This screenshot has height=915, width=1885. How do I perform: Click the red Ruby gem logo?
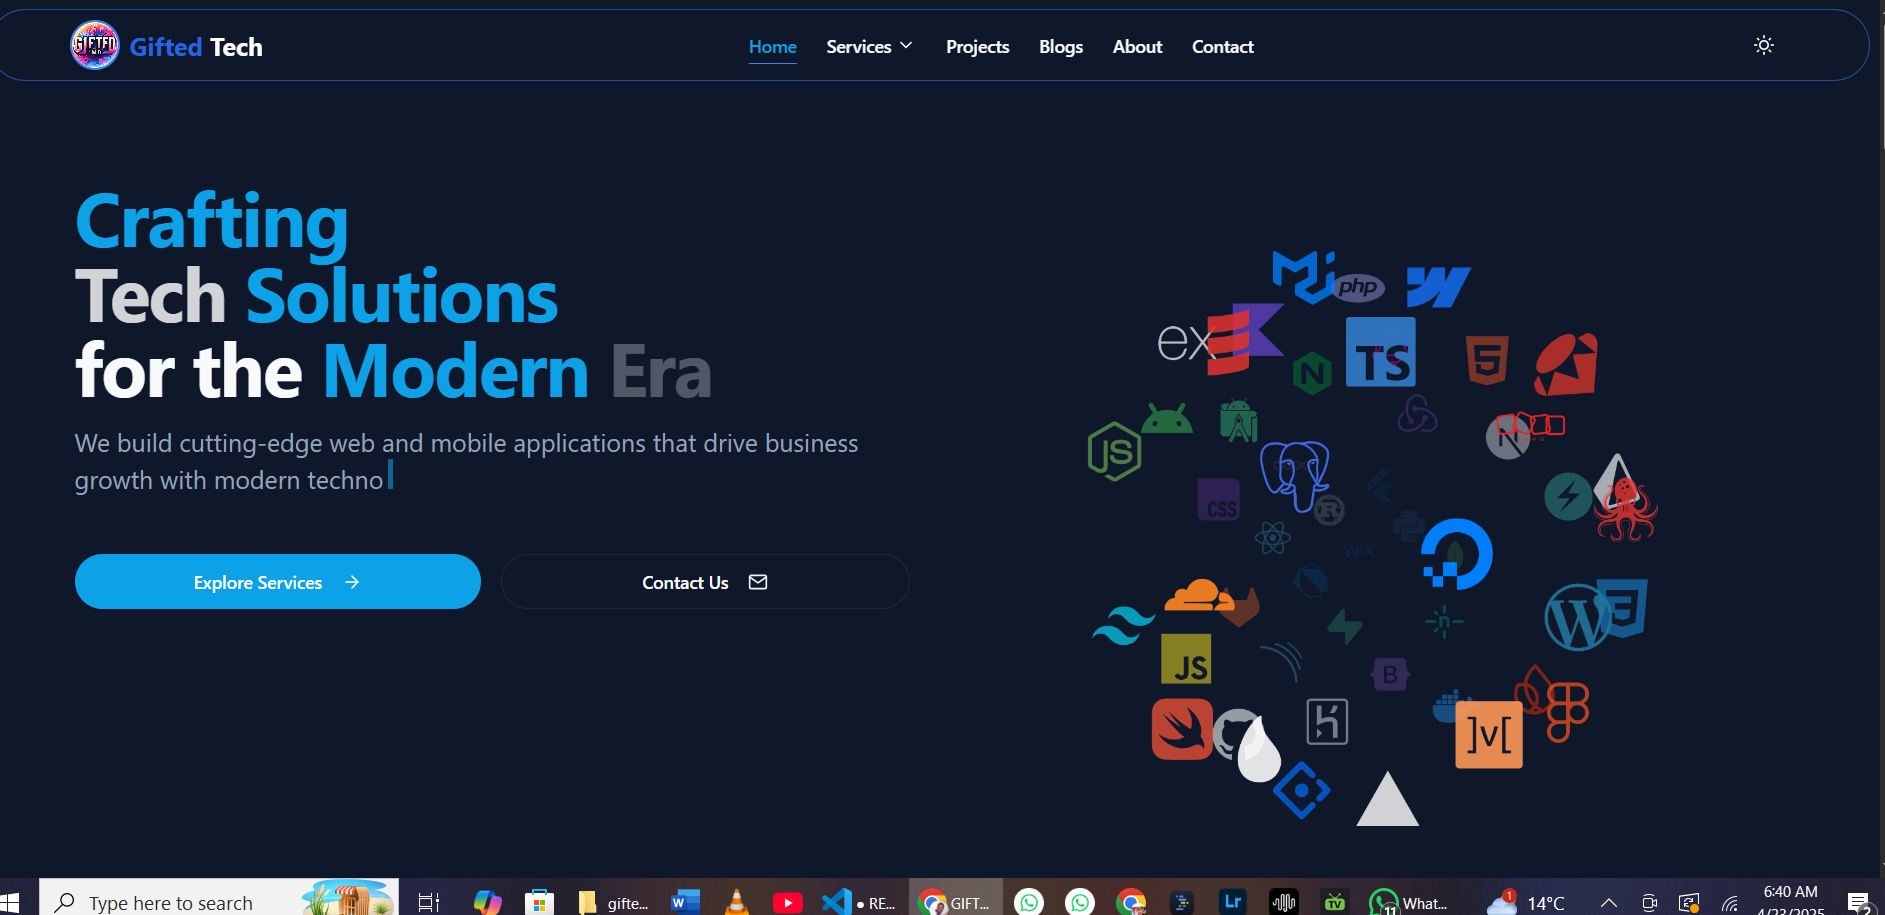coord(1566,365)
